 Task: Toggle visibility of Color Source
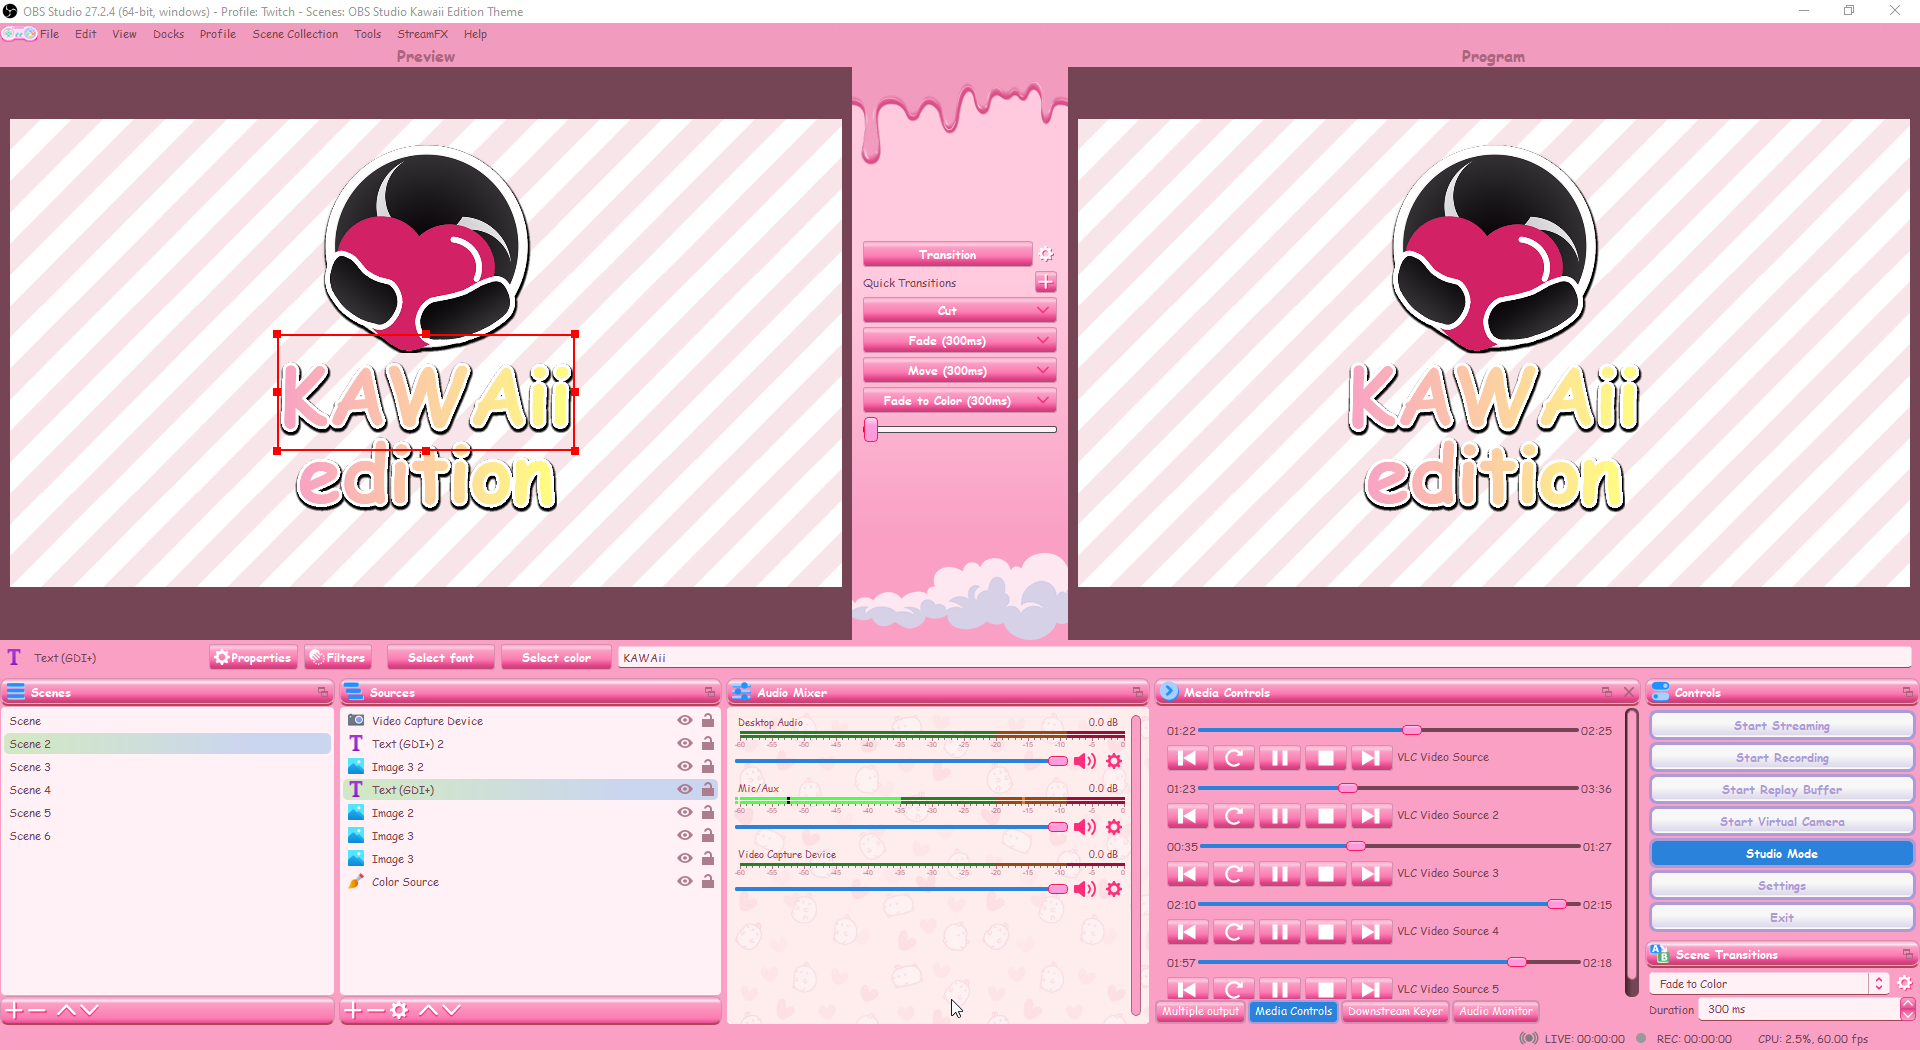coord(685,882)
